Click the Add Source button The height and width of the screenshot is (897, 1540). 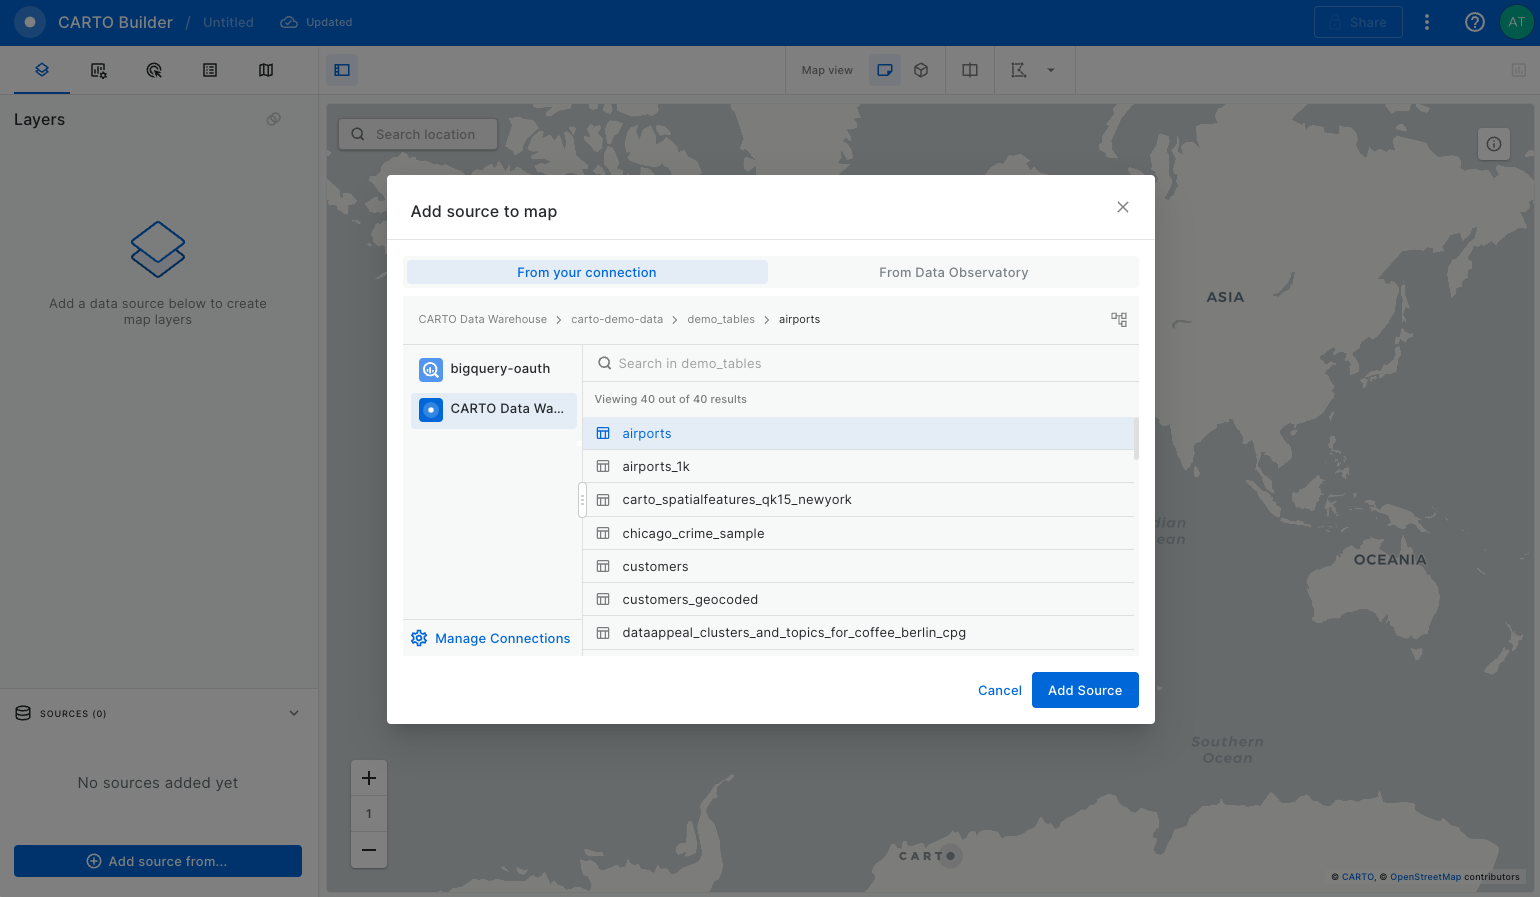click(x=1085, y=690)
